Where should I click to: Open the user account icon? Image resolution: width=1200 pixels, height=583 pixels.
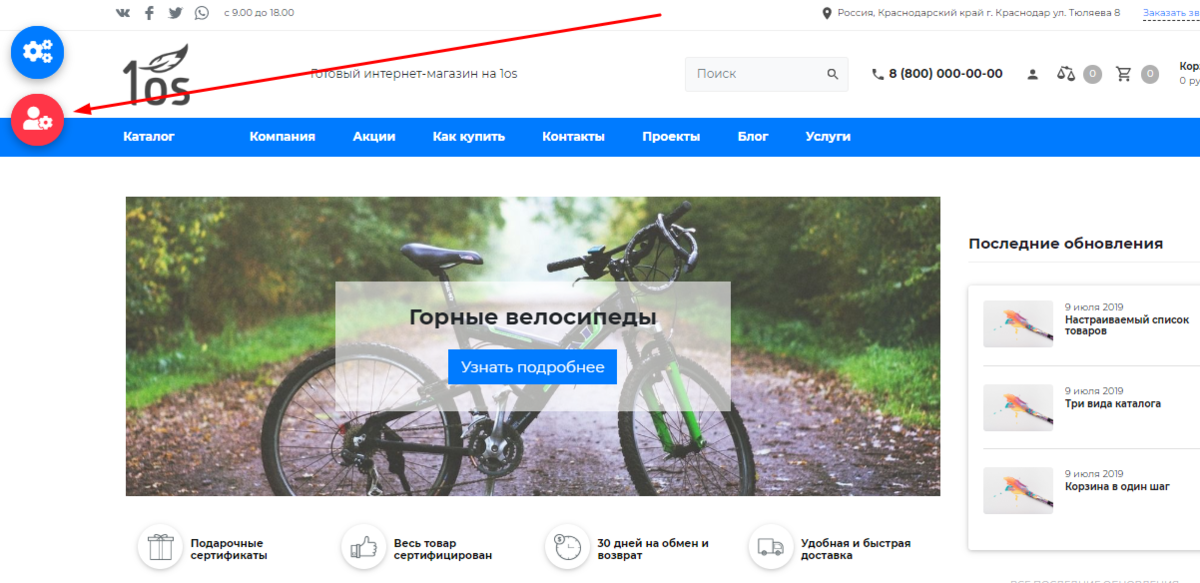coord(1034,74)
